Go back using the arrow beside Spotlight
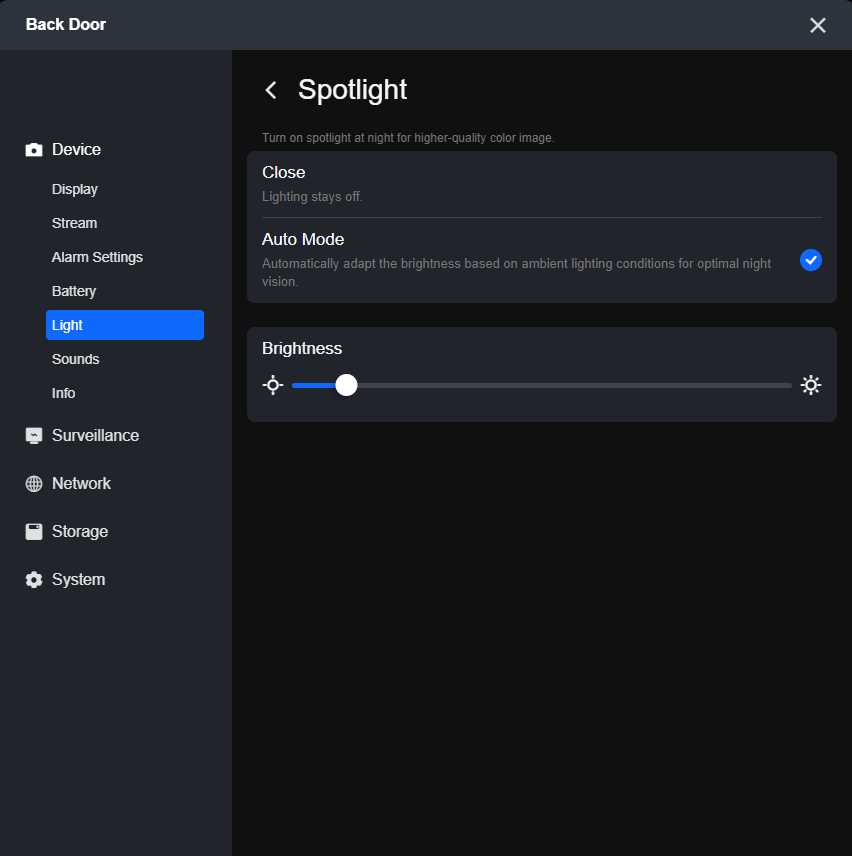The image size is (852, 856). point(271,90)
